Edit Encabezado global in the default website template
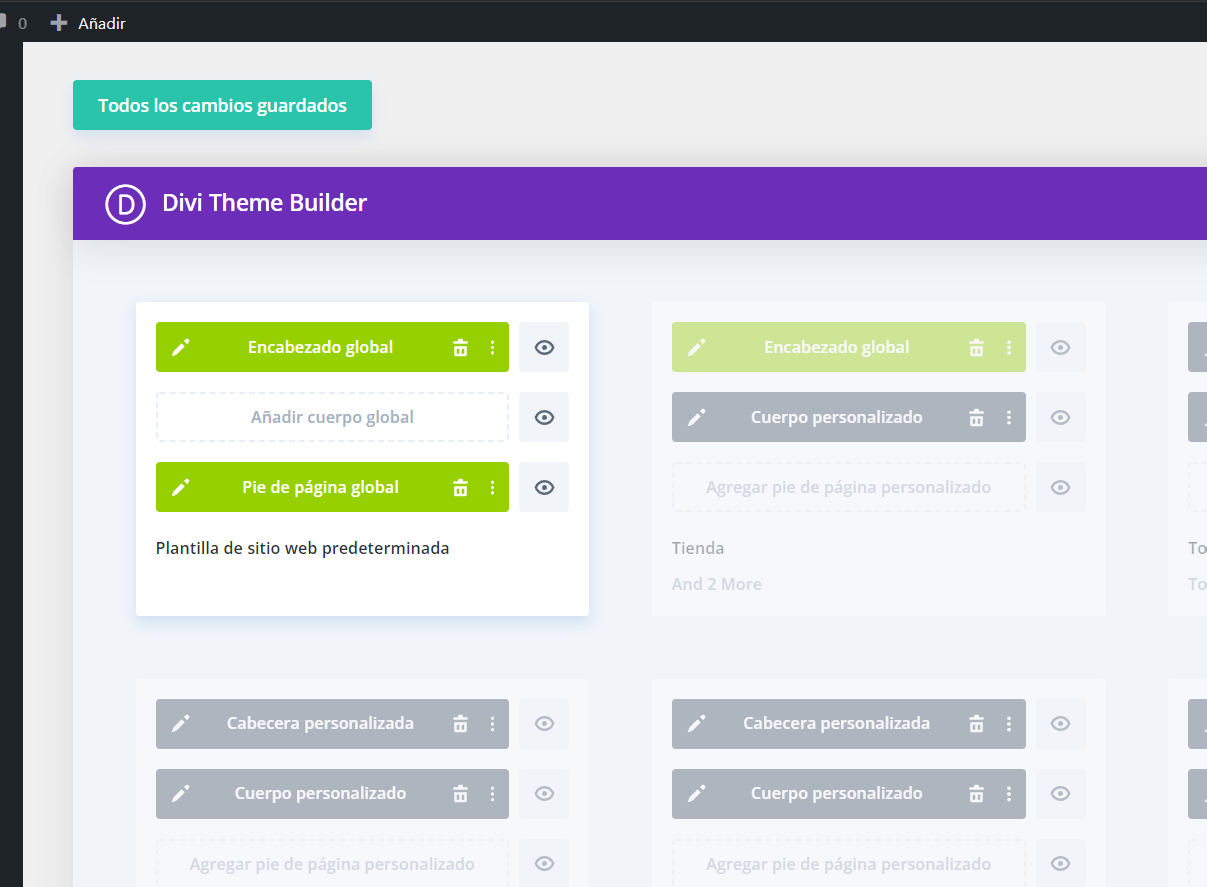The image size is (1207, 887). pos(180,347)
